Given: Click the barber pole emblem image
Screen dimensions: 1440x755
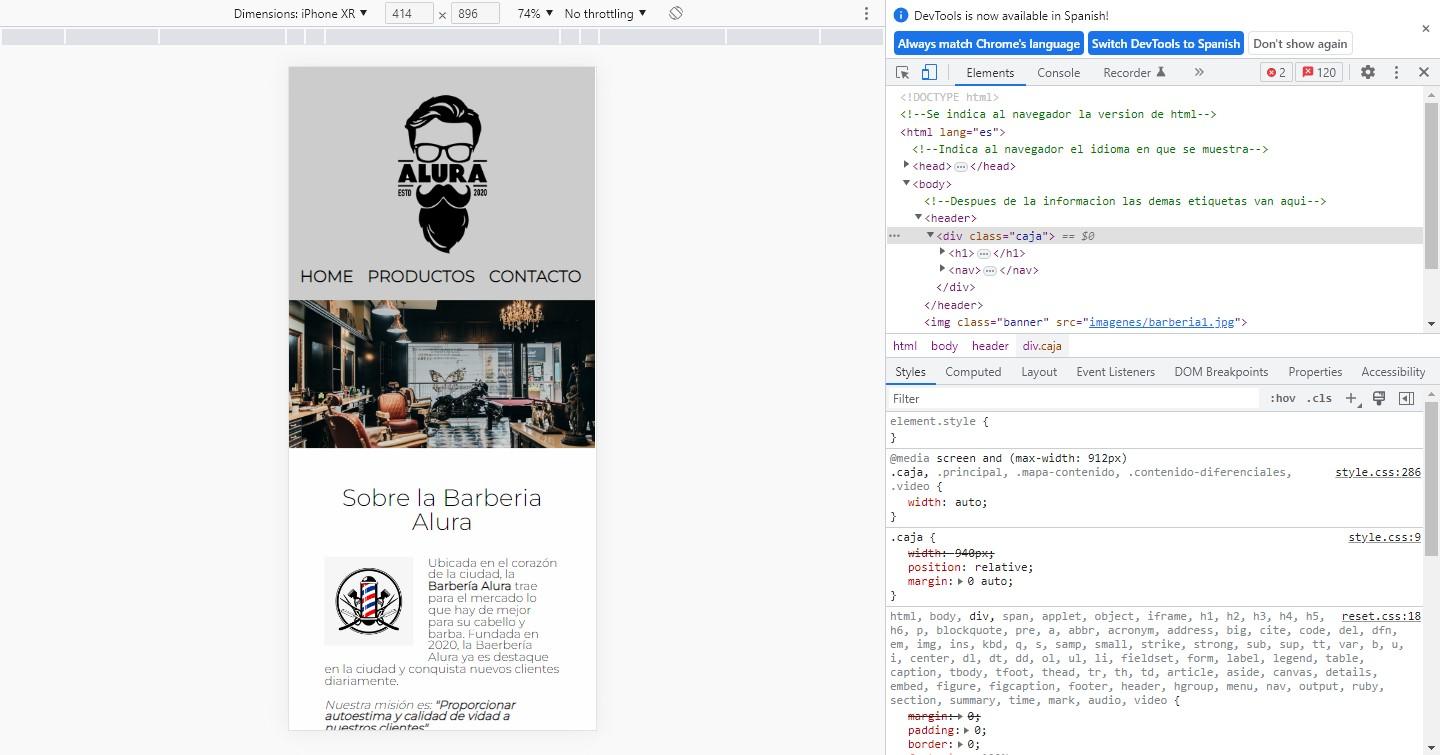Looking at the screenshot, I should click(x=368, y=601).
